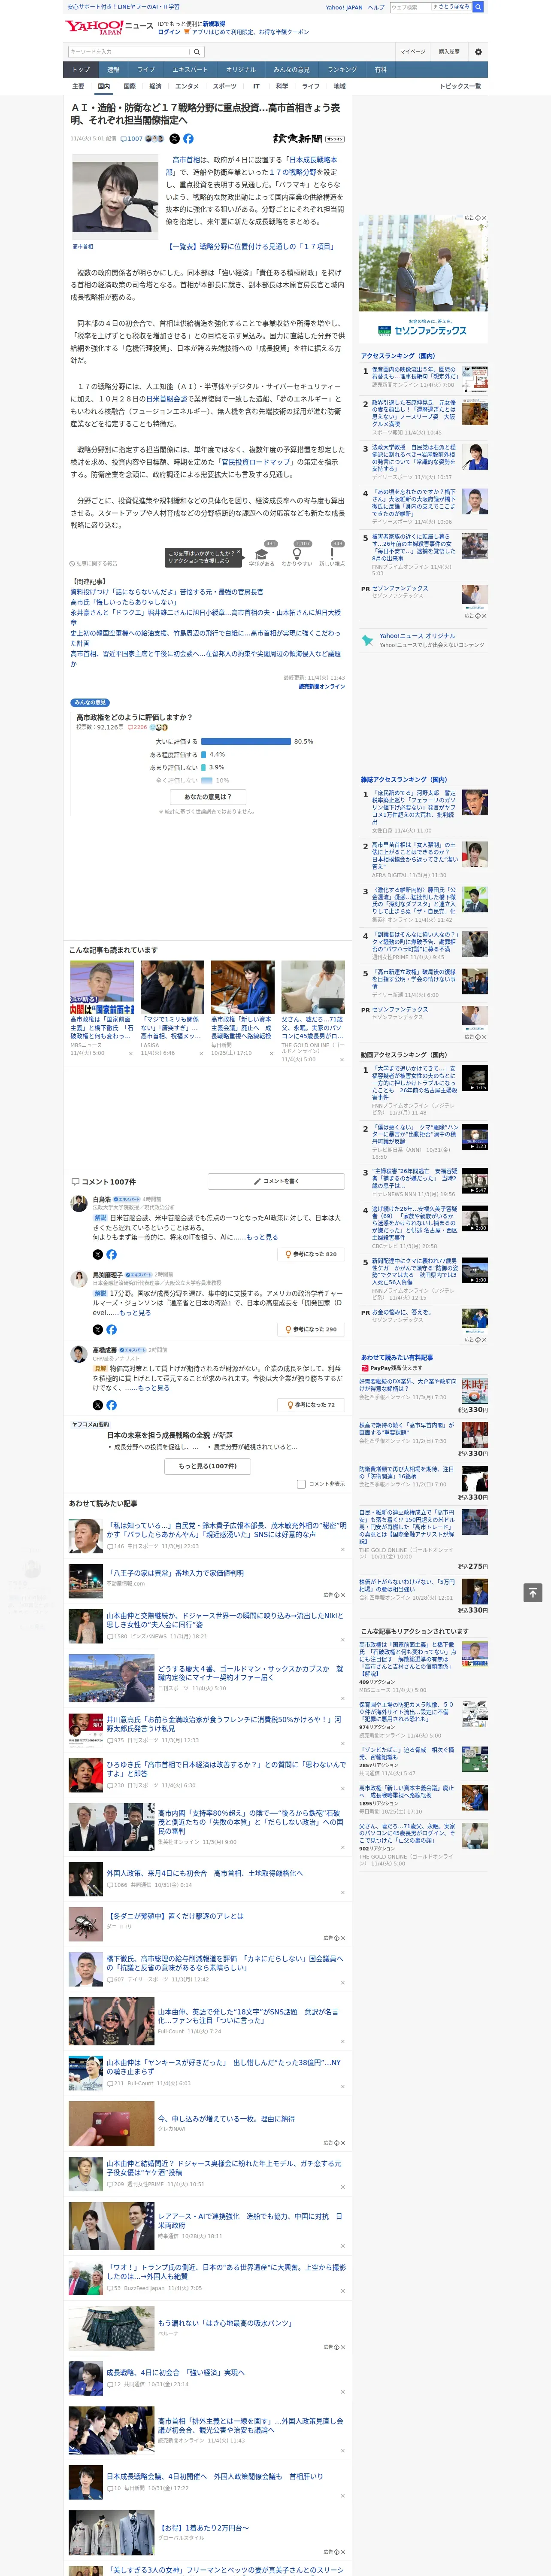
Task: Open the 速報 navigation tab
Action: click(x=113, y=70)
